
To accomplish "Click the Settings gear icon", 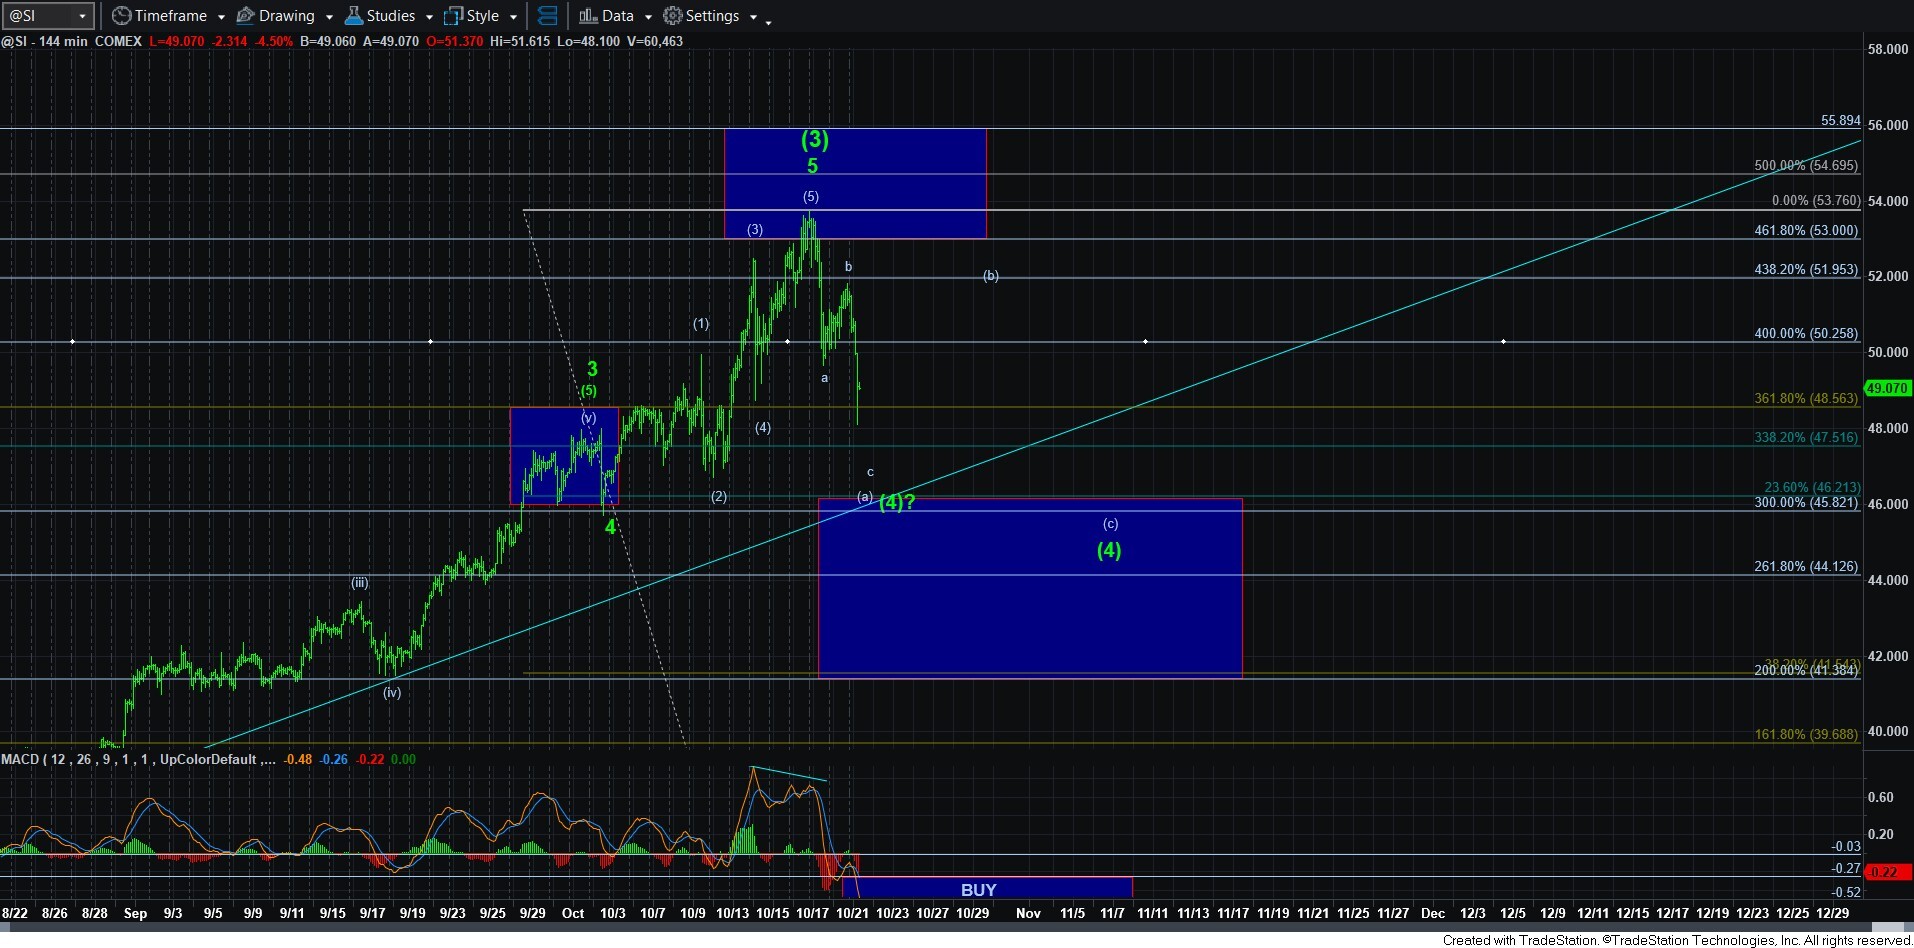I will [673, 16].
